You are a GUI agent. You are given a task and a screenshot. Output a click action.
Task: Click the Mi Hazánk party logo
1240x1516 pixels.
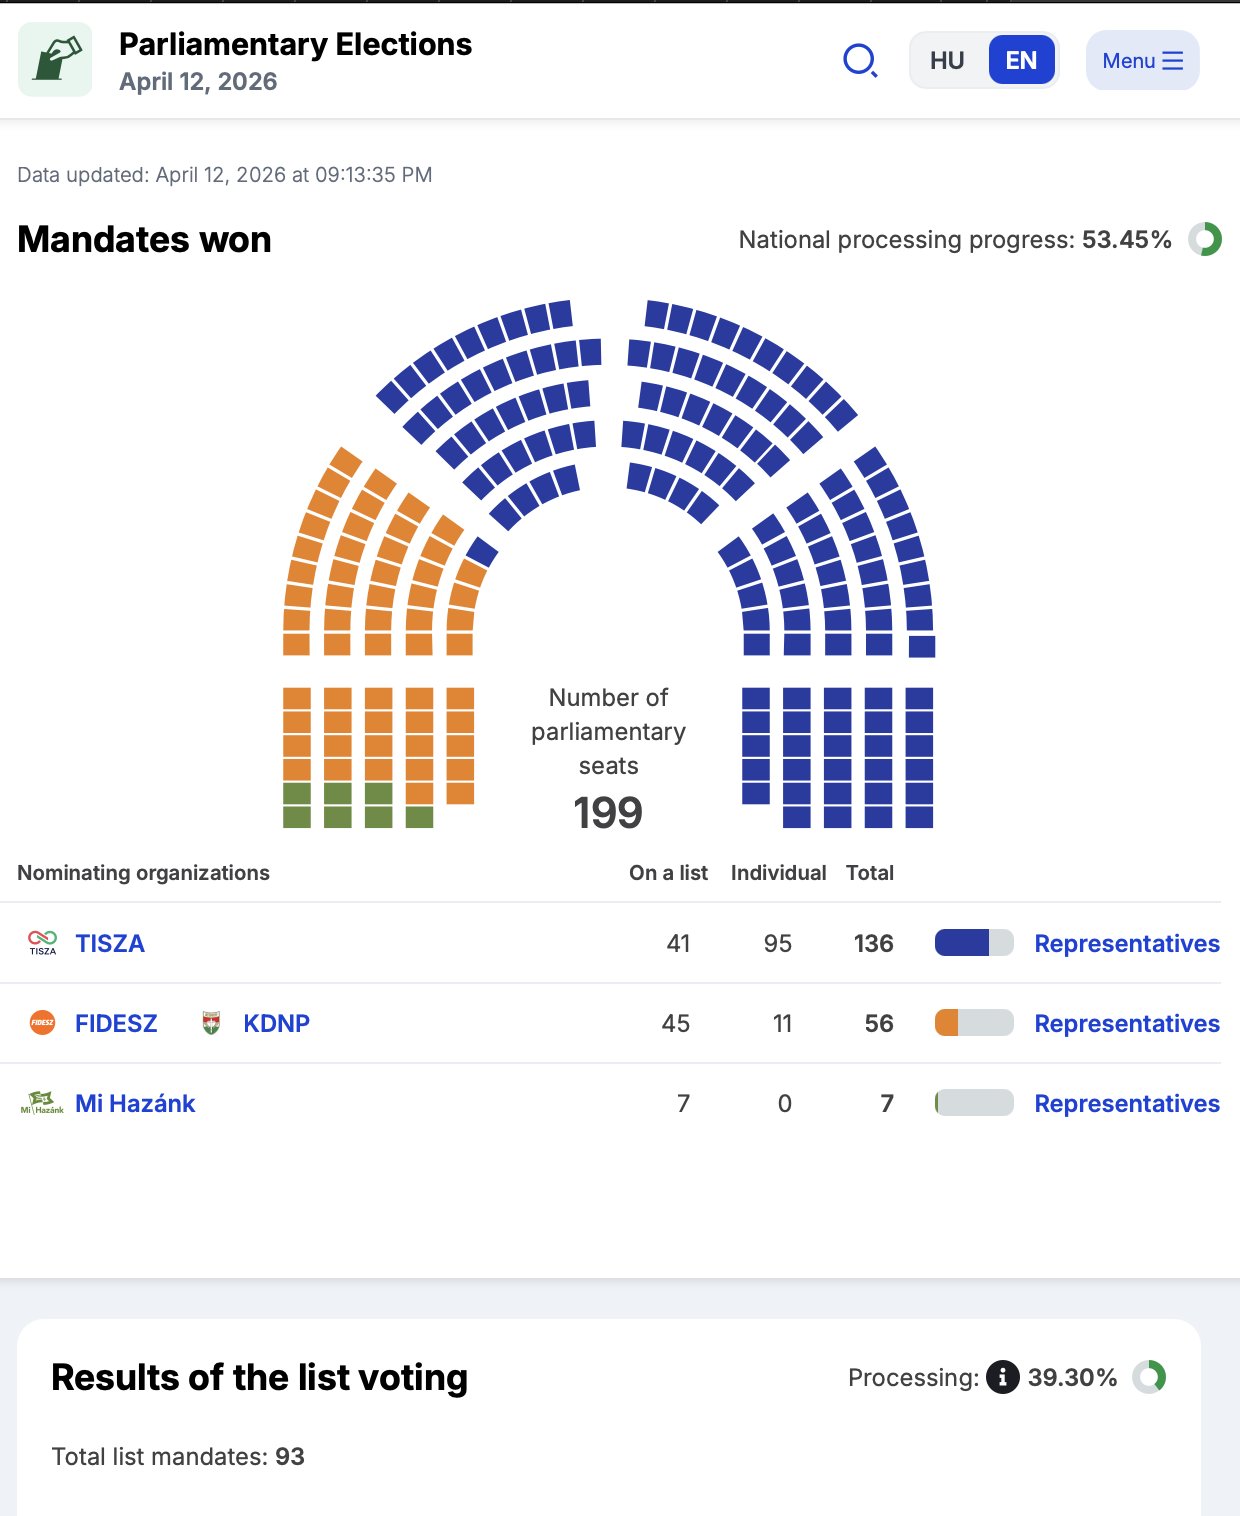(42, 1103)
